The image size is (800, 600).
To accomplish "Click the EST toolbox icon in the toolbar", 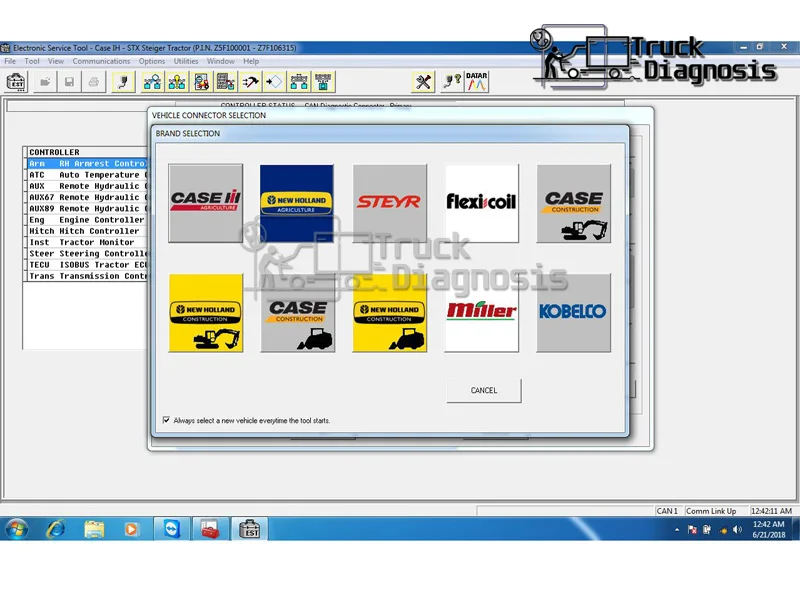I will 16,82.
